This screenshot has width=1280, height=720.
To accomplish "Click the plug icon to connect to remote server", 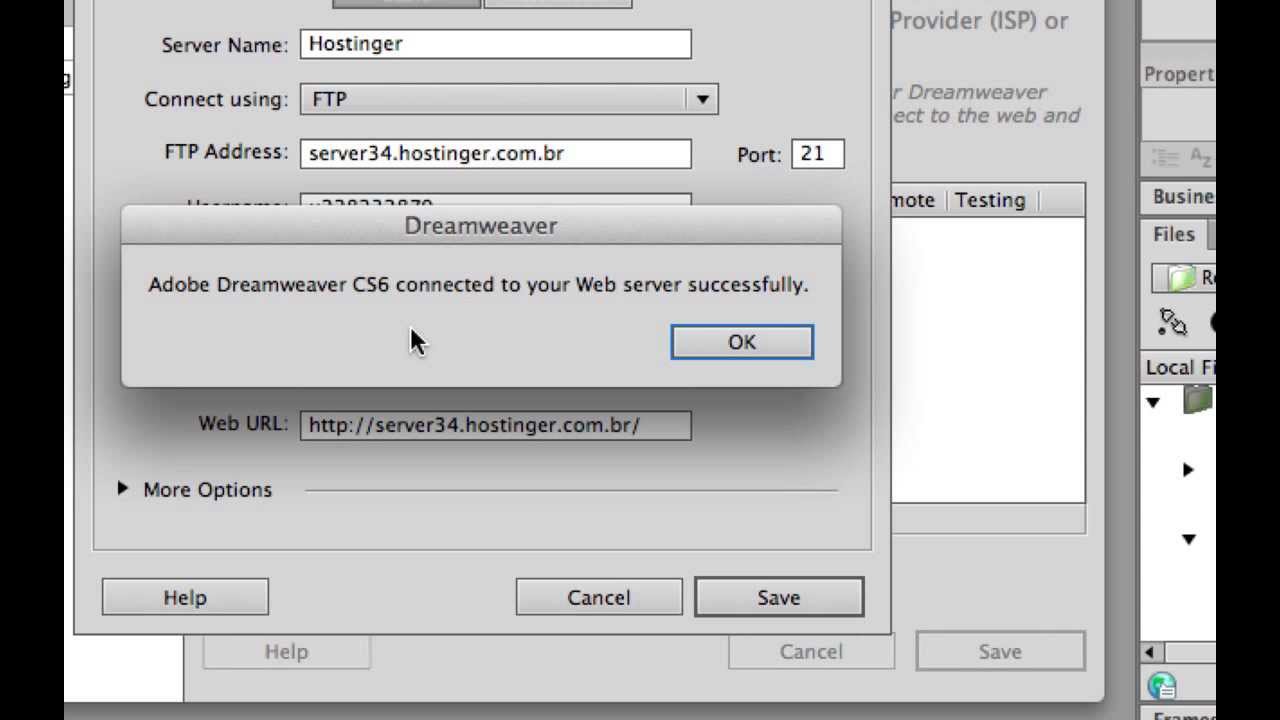I will coord(1172,322).
